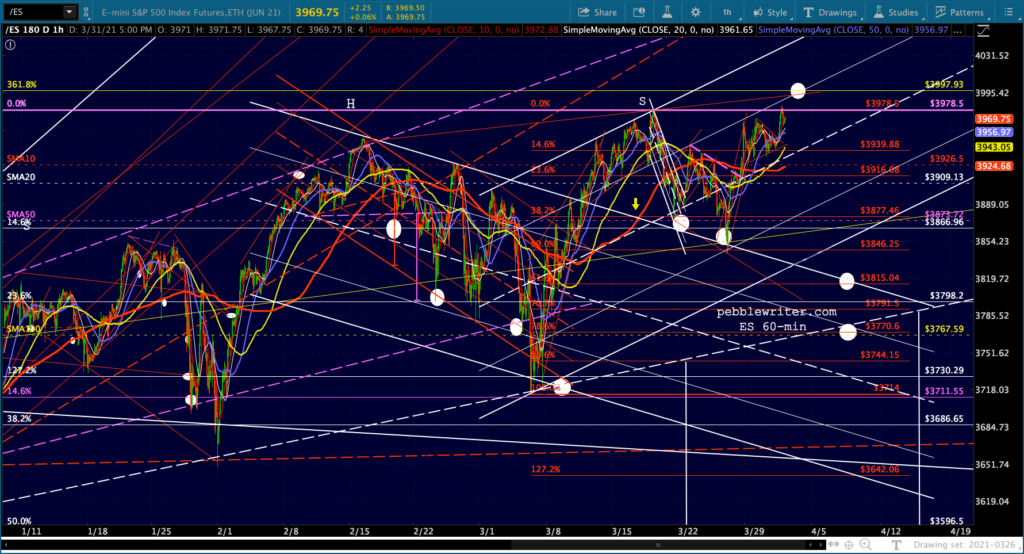This screenshot has width=1024, height=554.
Task: Click the /ES symbol input field
Action: pyautogui.click(x=33, y=12)
